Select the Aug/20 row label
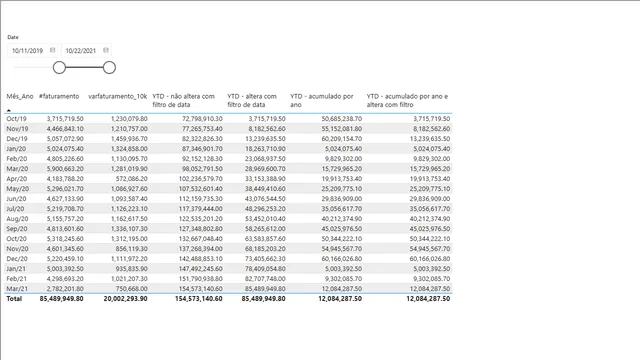This screenshot has height=360, width=640. coord(17,219)
